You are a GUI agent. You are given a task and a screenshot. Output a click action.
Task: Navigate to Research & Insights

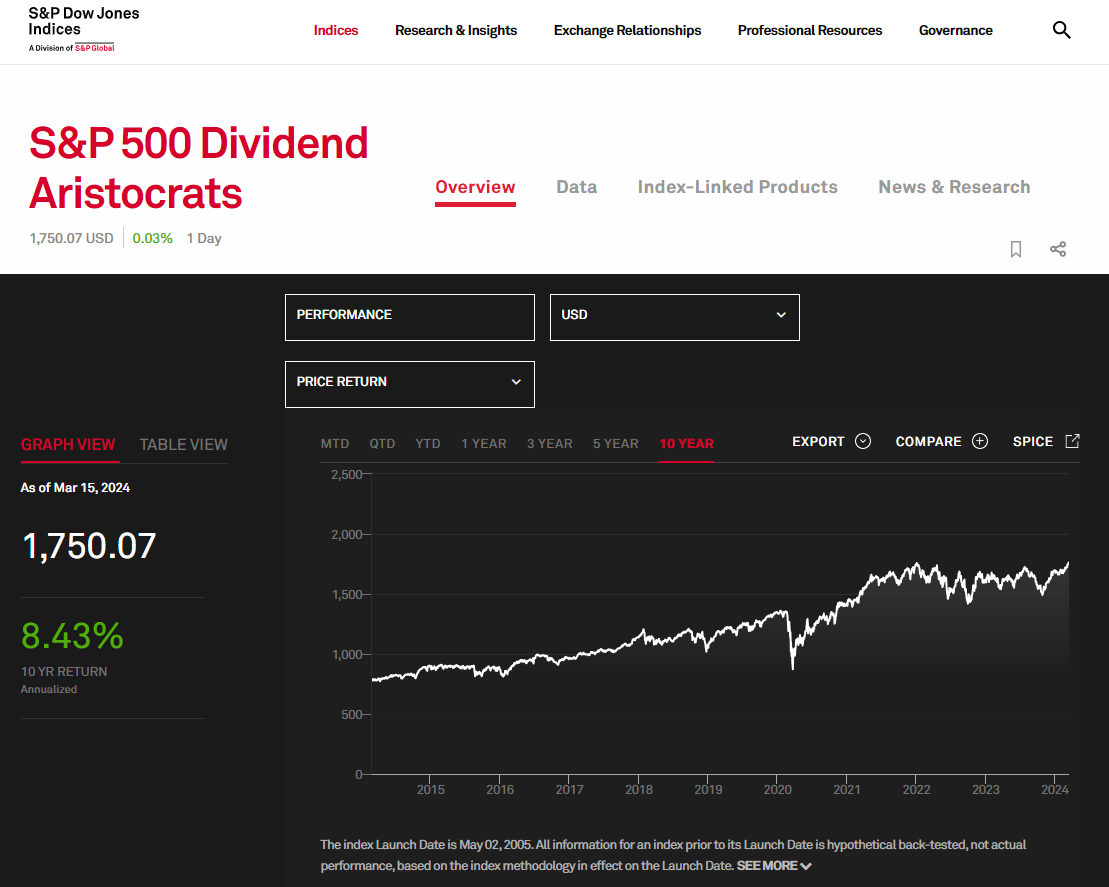pyautogui.click(x=456, y=30)
